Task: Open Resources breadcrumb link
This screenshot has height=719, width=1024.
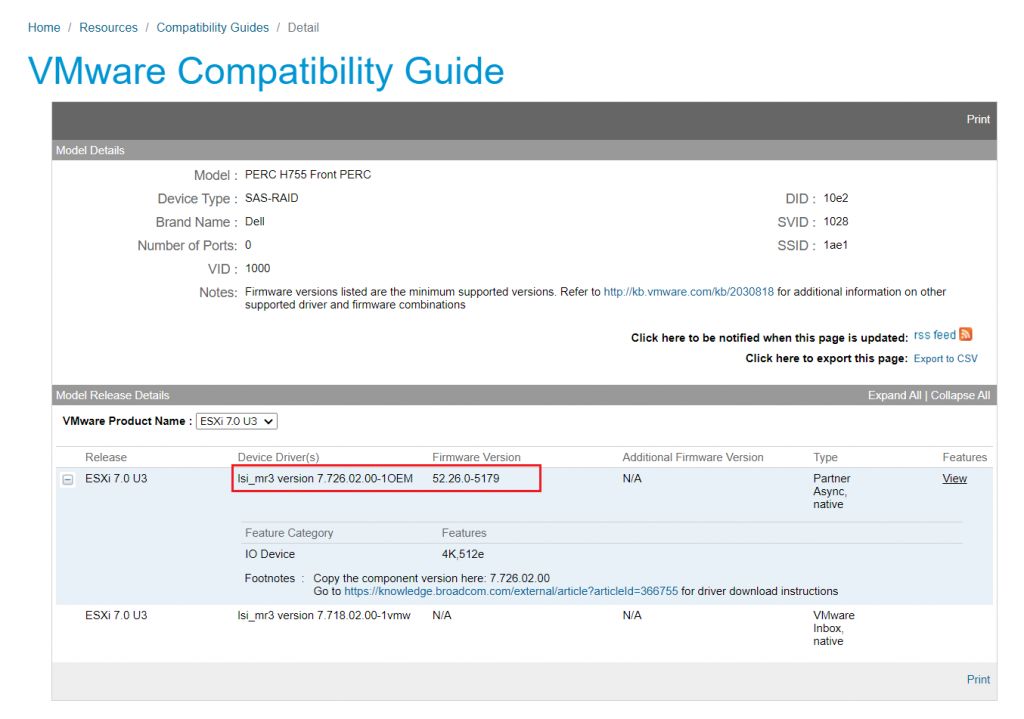Action: click(x=108, y=27)
